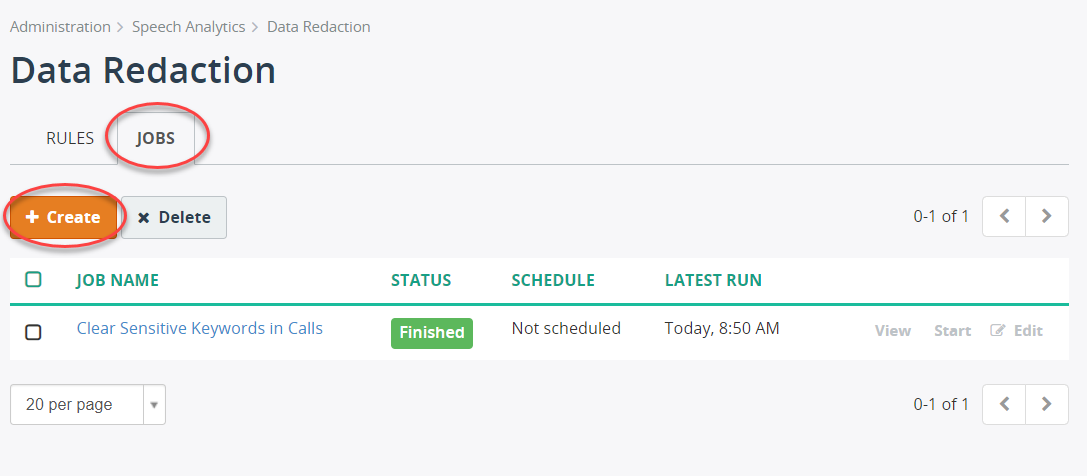Viewport: 1087px width, 476px height.
Task: Click the bottom previous page arrow
Action: click(x=1004, y=404)
